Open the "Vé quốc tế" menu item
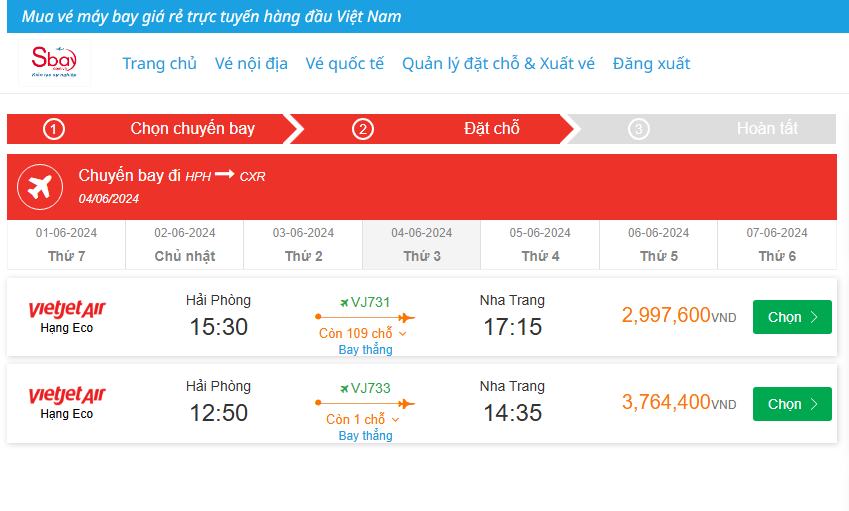The height and width of the screenshot is (511, 849). pyautogui.click(x=345, y=64)
